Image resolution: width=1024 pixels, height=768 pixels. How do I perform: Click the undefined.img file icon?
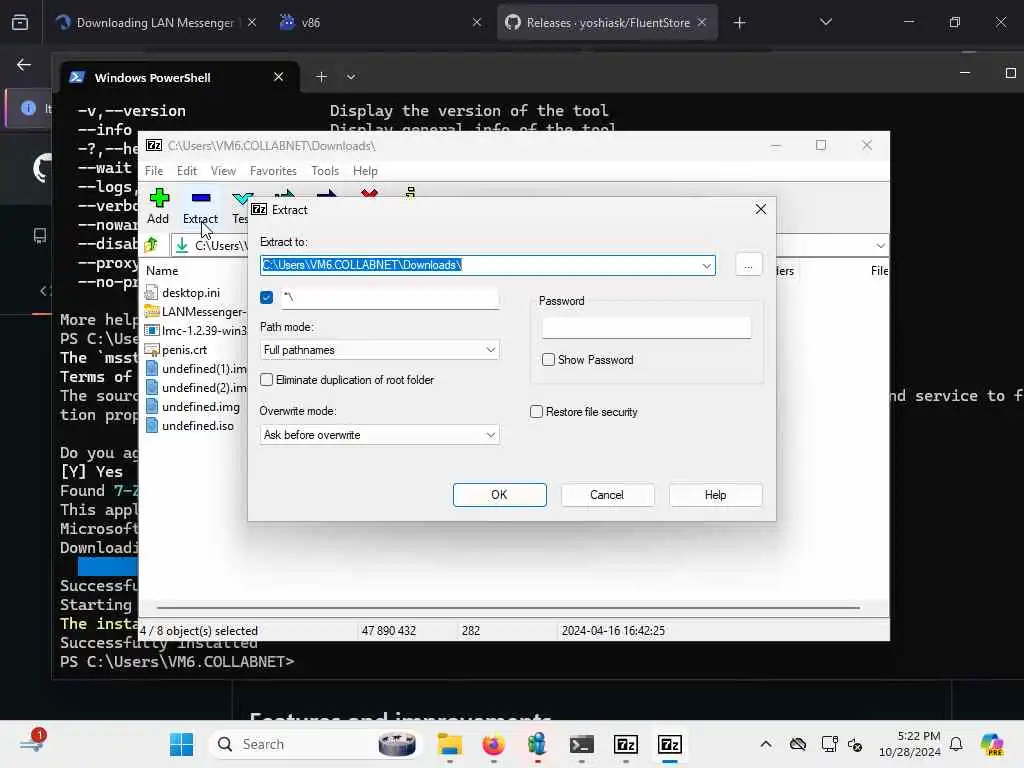(x=152, y=407)
